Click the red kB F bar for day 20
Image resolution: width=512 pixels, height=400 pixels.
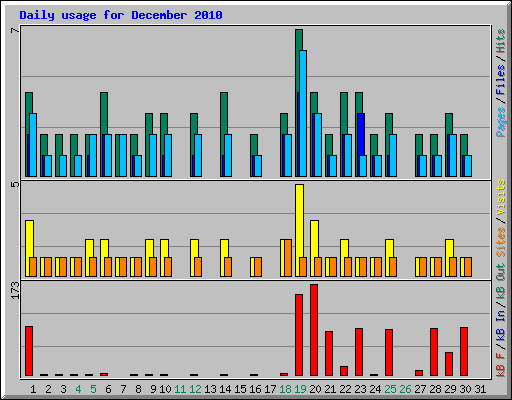314,330
